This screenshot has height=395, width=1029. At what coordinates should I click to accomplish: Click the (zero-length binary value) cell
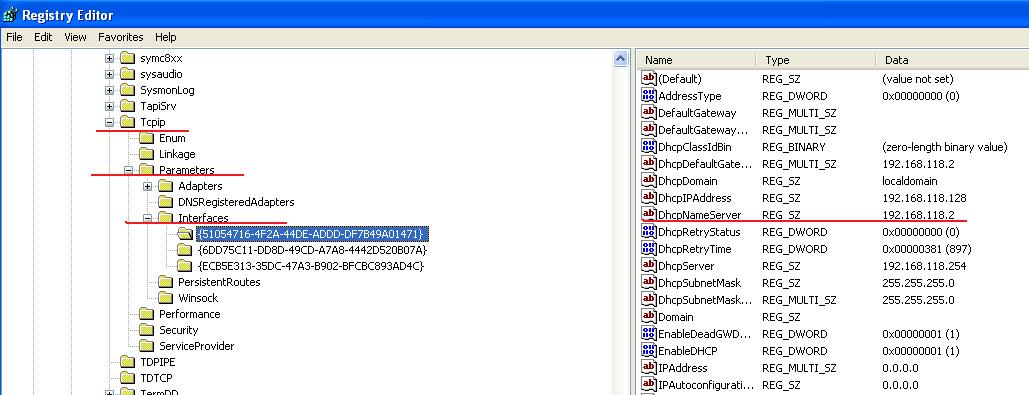point(944,147)
